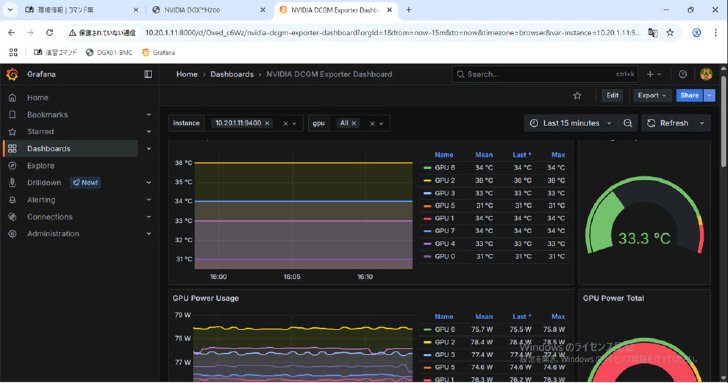Viewport: 728px width, 383px height.
Task: Switch to the NVIDIA DGX H200 tab
Action: pos(208,10)
